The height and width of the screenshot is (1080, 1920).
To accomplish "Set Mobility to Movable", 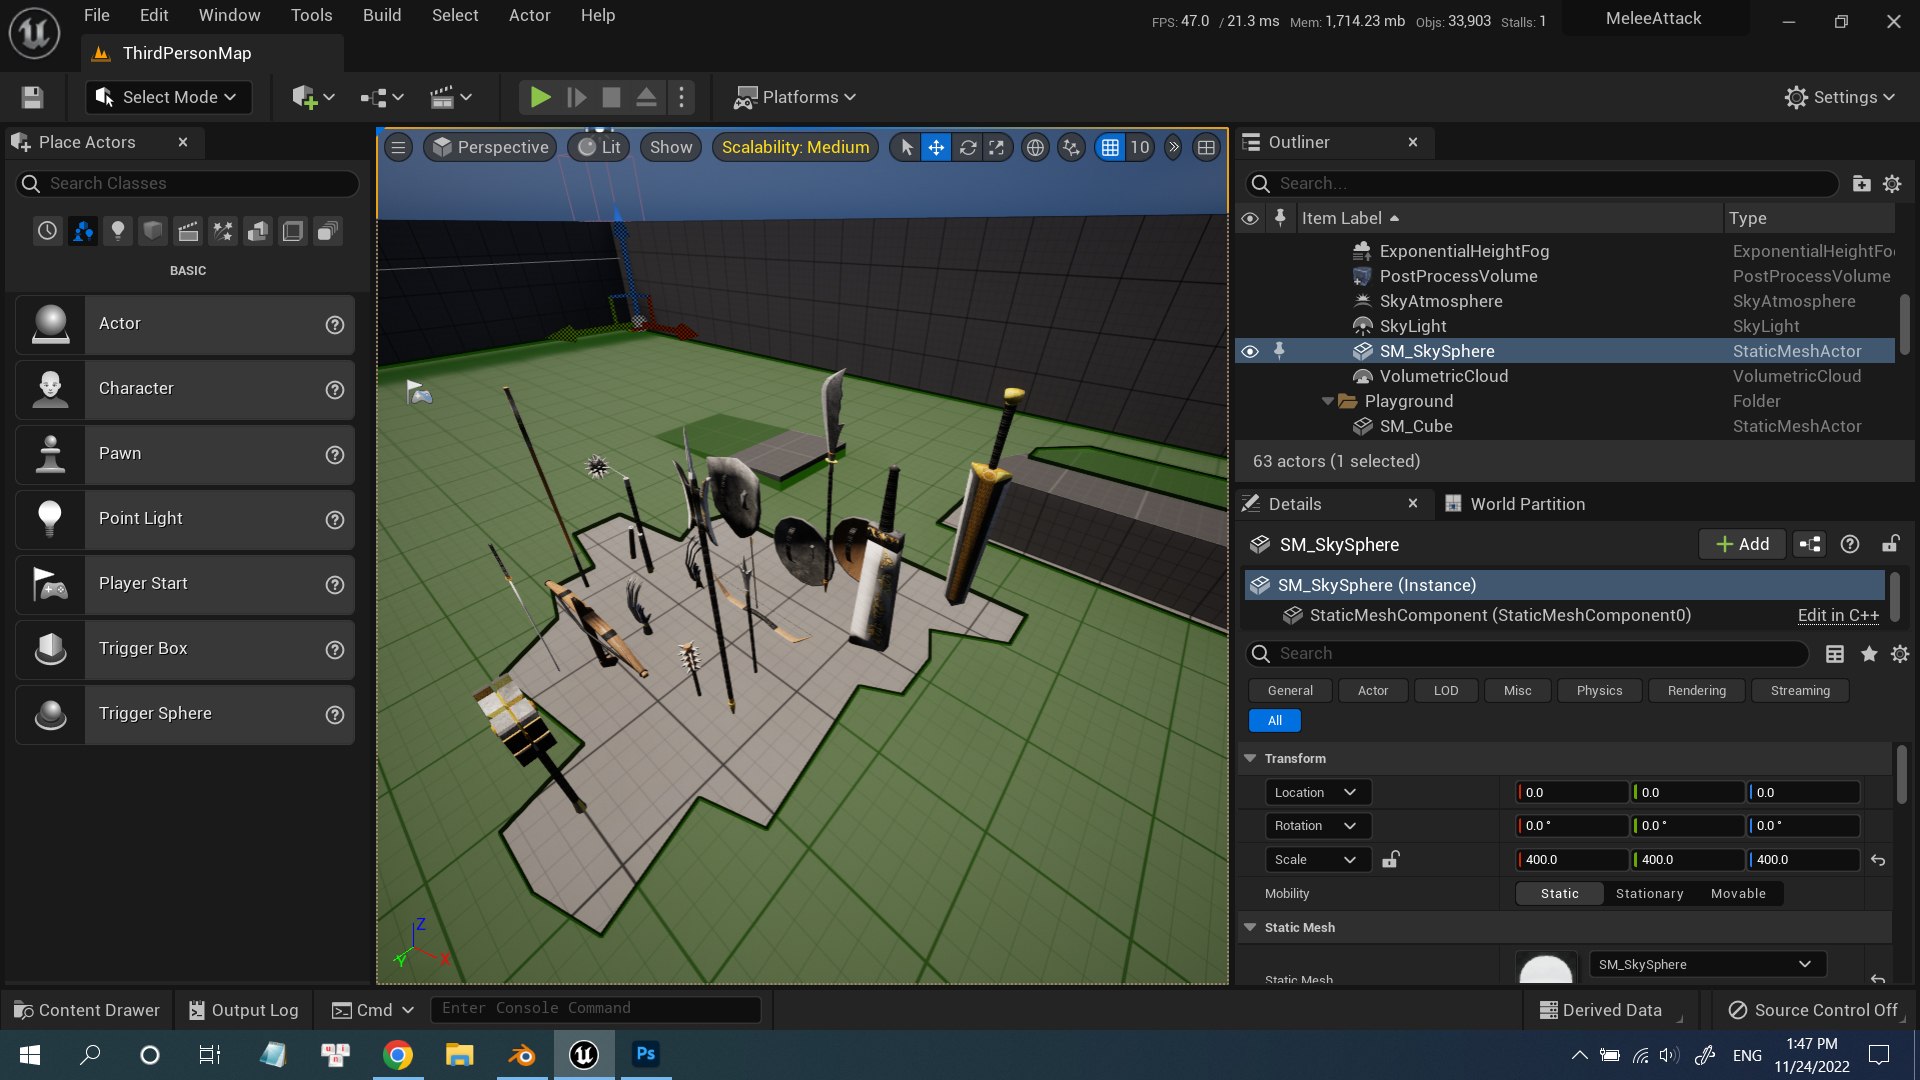I will point(1738,894).
